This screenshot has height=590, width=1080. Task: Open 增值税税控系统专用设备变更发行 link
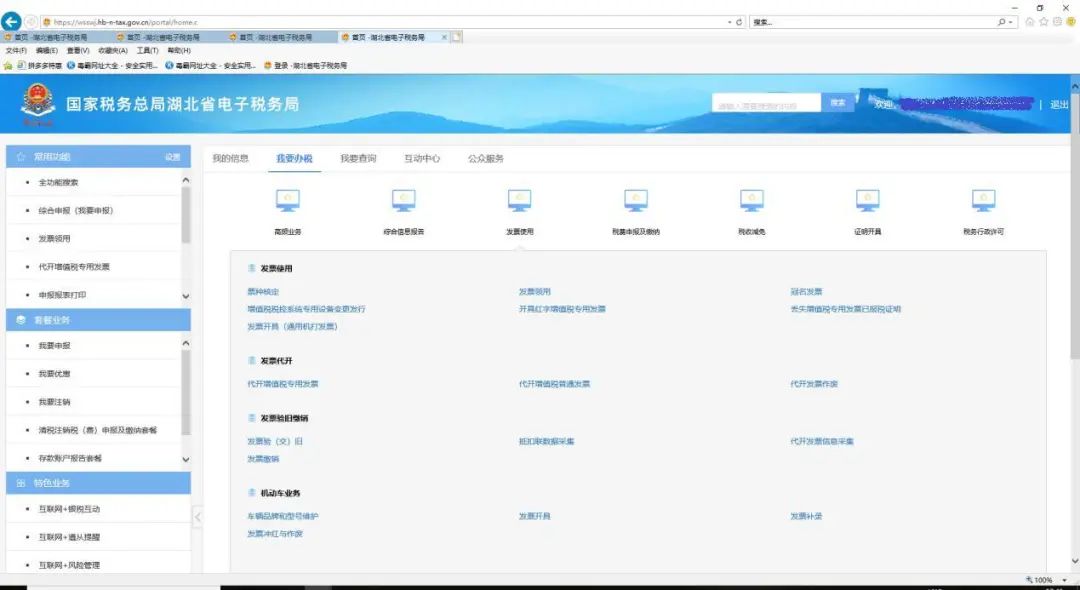307,309
